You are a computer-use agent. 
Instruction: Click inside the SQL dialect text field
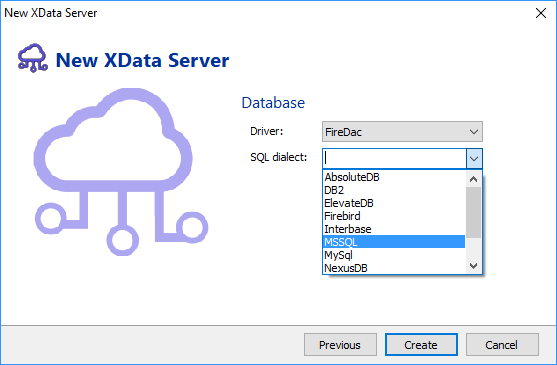[x=394, y=158]
